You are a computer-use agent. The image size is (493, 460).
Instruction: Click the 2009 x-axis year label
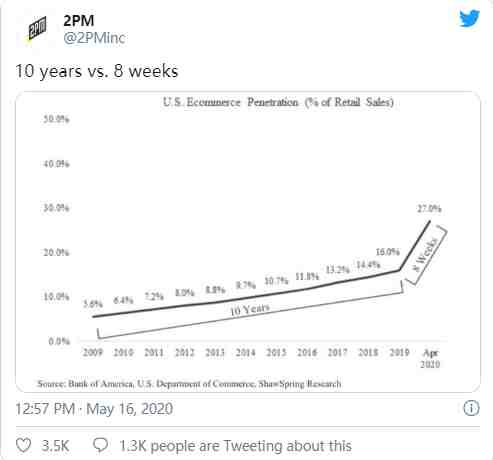93,352
